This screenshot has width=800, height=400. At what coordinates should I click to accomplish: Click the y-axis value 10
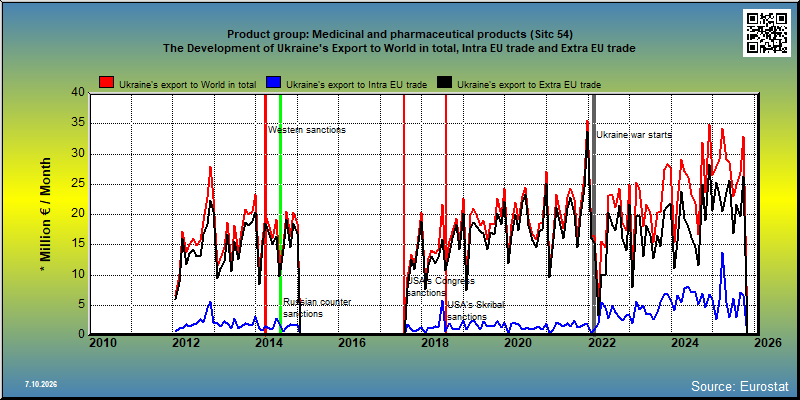tap(78, 275)
